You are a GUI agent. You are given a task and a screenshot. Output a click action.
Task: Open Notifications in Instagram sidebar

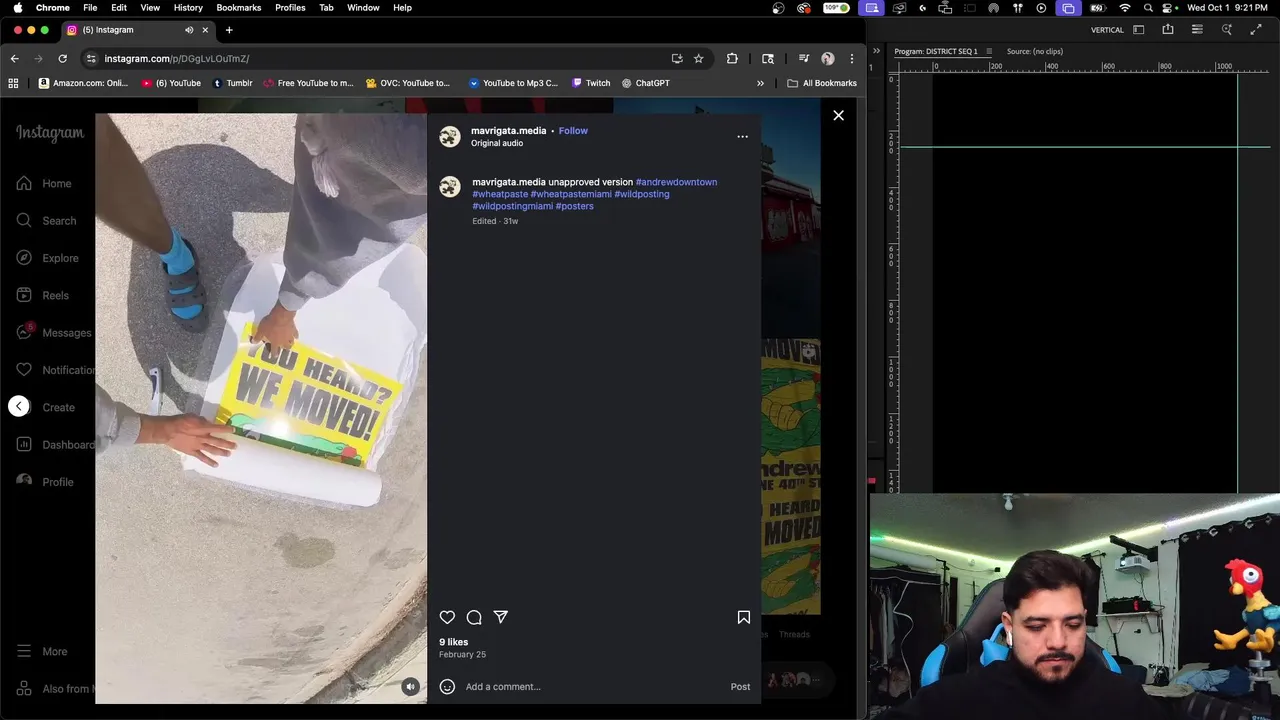click(53, 370)
